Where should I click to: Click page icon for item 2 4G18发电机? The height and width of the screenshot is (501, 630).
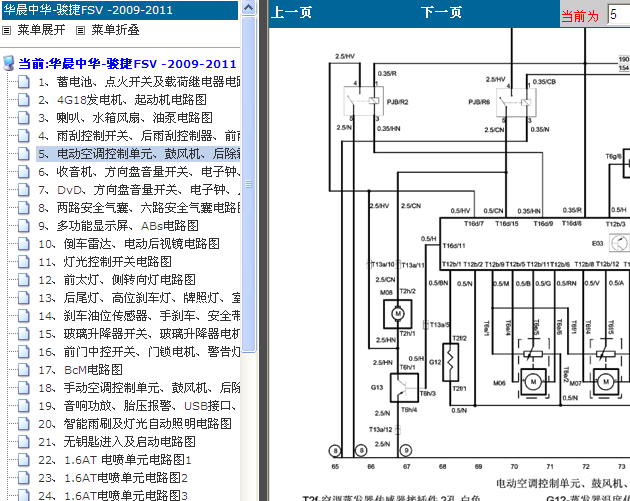[x=24, y=100]
